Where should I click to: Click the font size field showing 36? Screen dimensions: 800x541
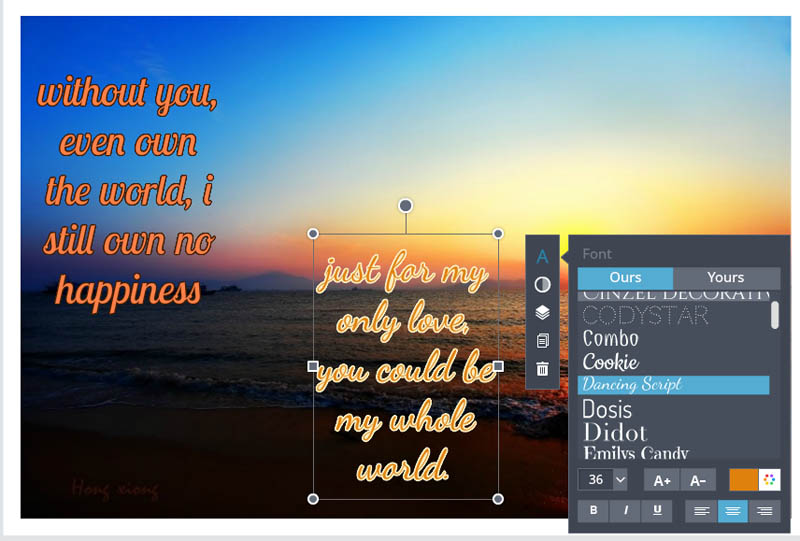click(x=596, y=480)
